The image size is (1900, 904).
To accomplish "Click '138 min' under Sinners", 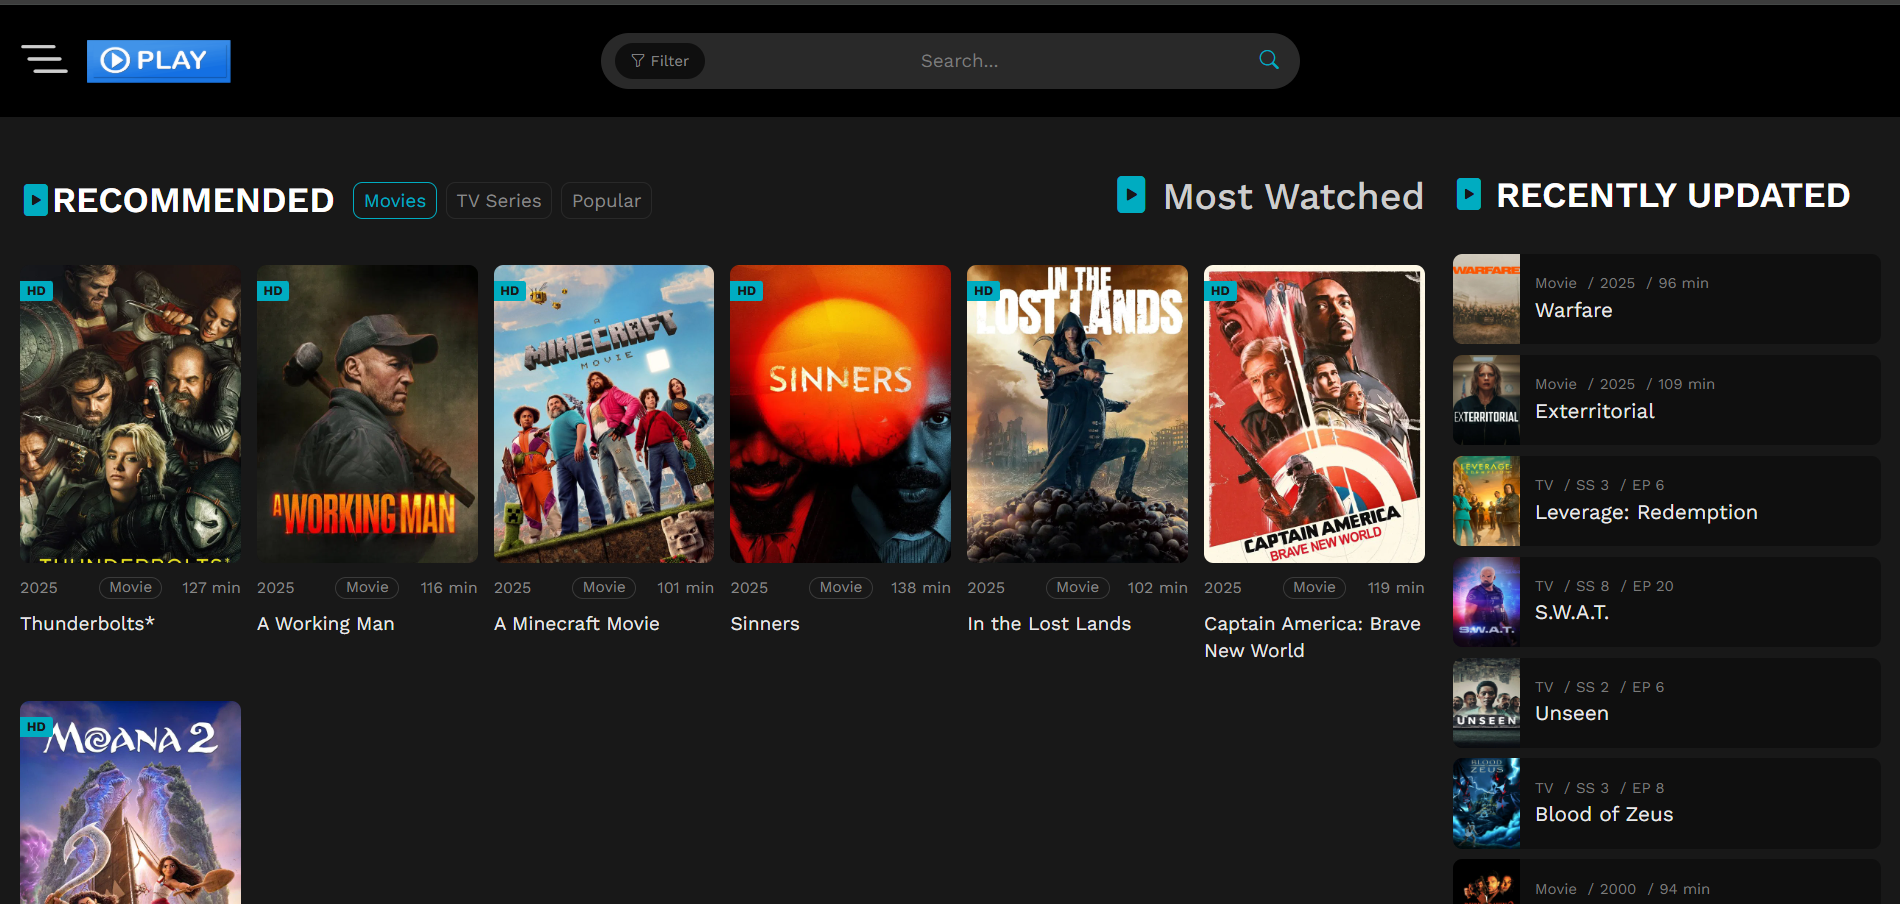I will (x=921, y=588).
